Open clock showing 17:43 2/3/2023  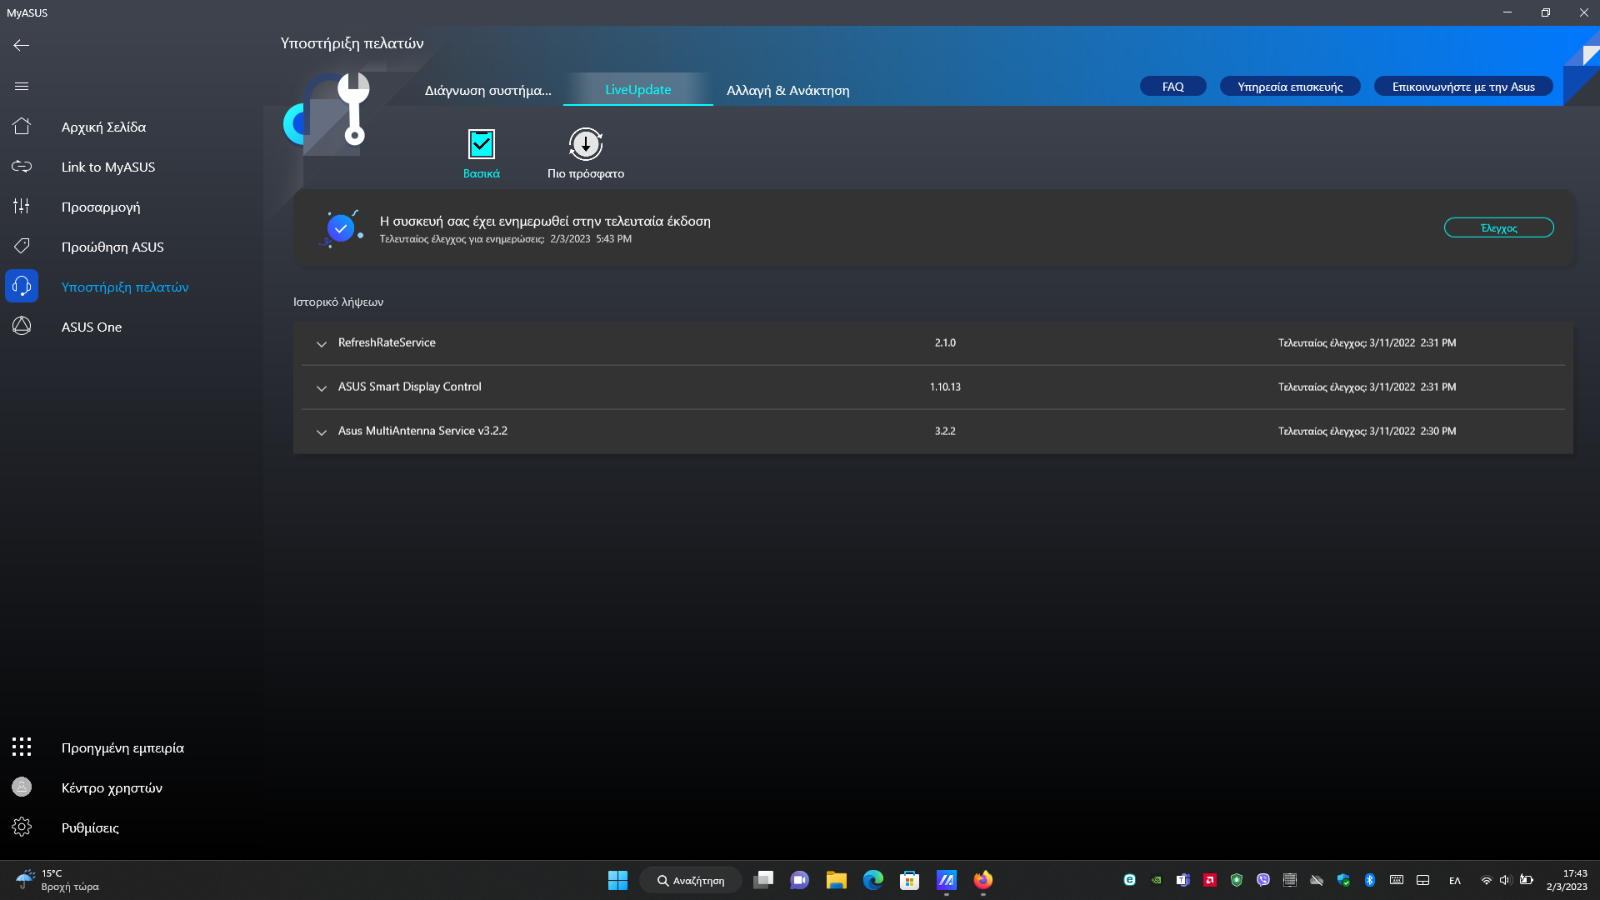coord(1568,880)
